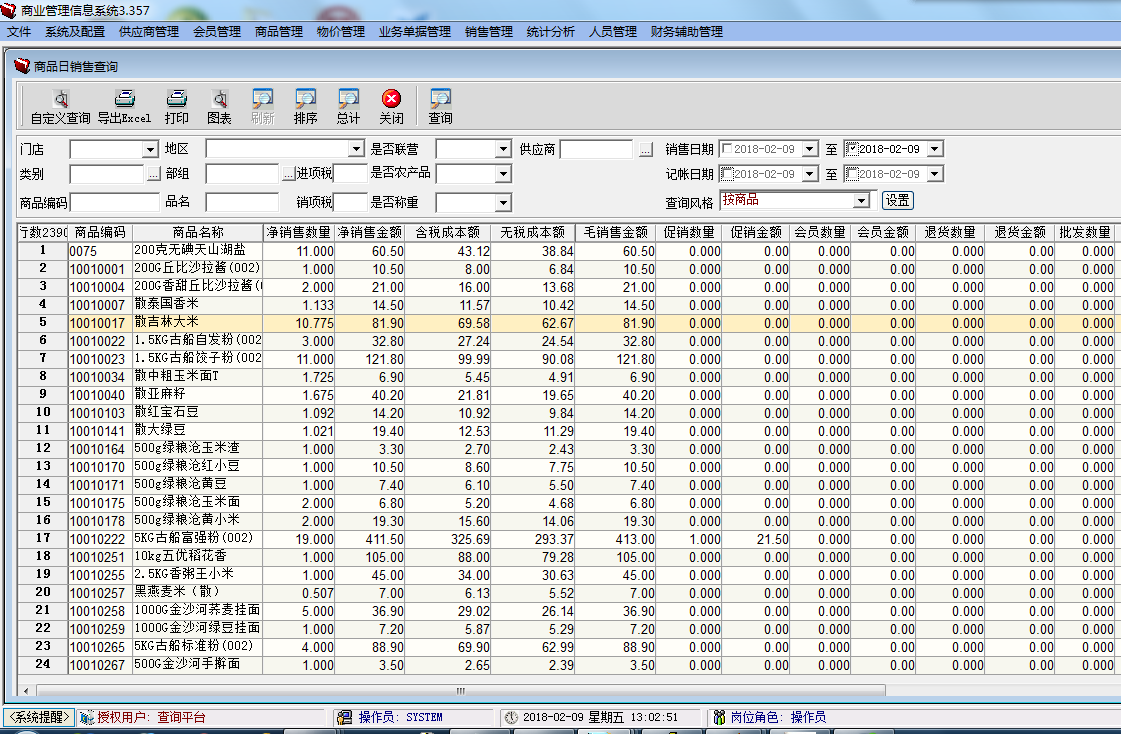
Task: Open 记帐日期 start date picker arrow
Action: (809, 174)
